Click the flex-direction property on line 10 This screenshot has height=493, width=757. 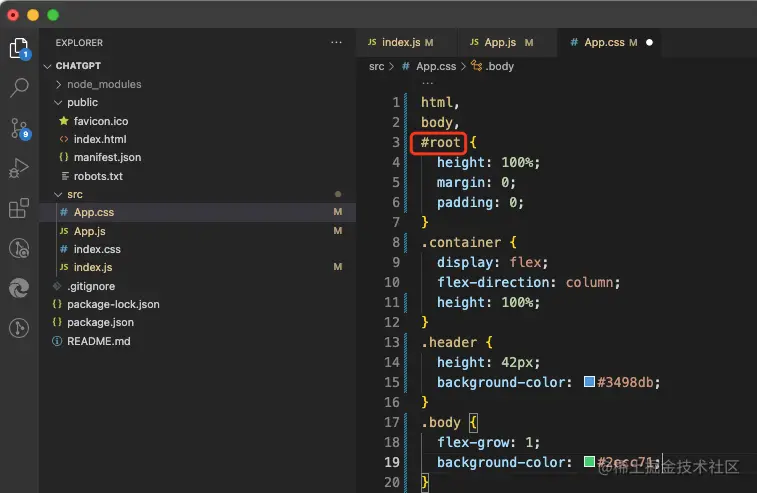pos(493,282)
